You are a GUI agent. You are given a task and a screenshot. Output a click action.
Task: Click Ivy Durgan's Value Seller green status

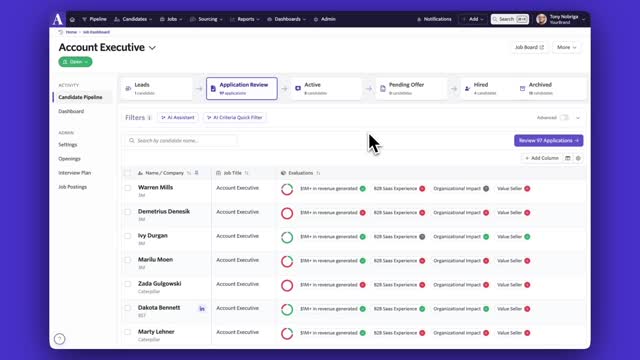pos(527,237)
